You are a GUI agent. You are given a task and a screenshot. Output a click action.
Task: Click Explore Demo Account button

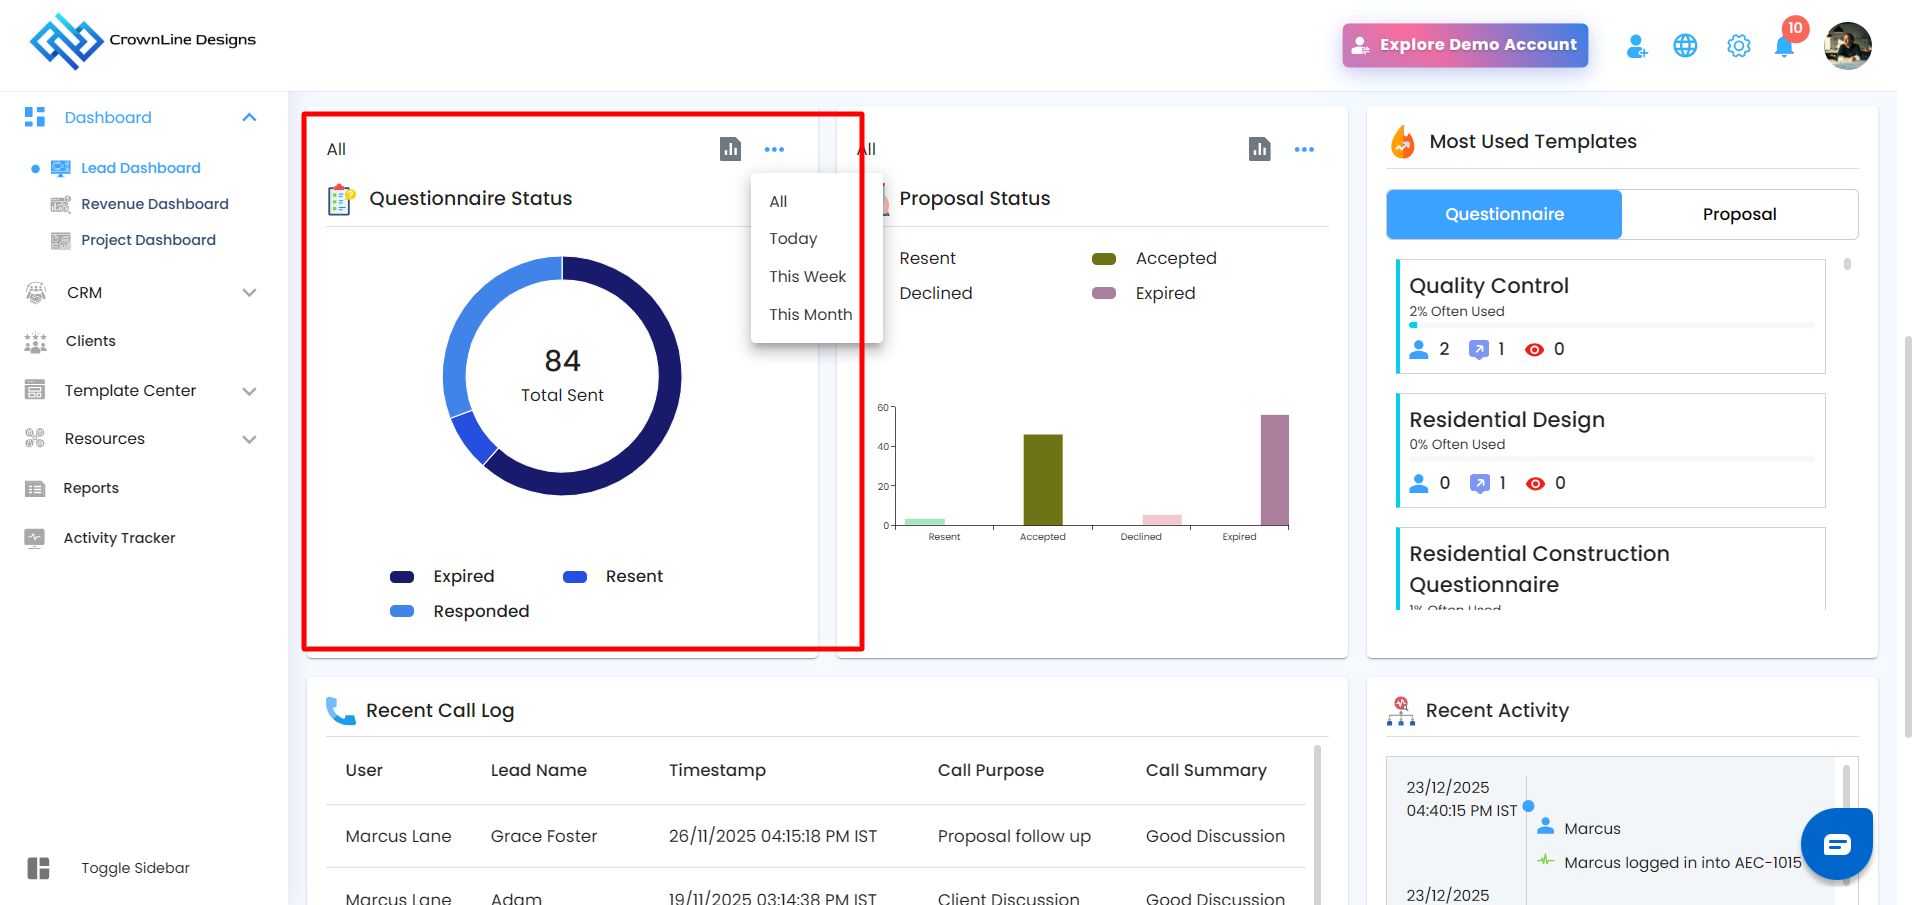(1465, 45)
